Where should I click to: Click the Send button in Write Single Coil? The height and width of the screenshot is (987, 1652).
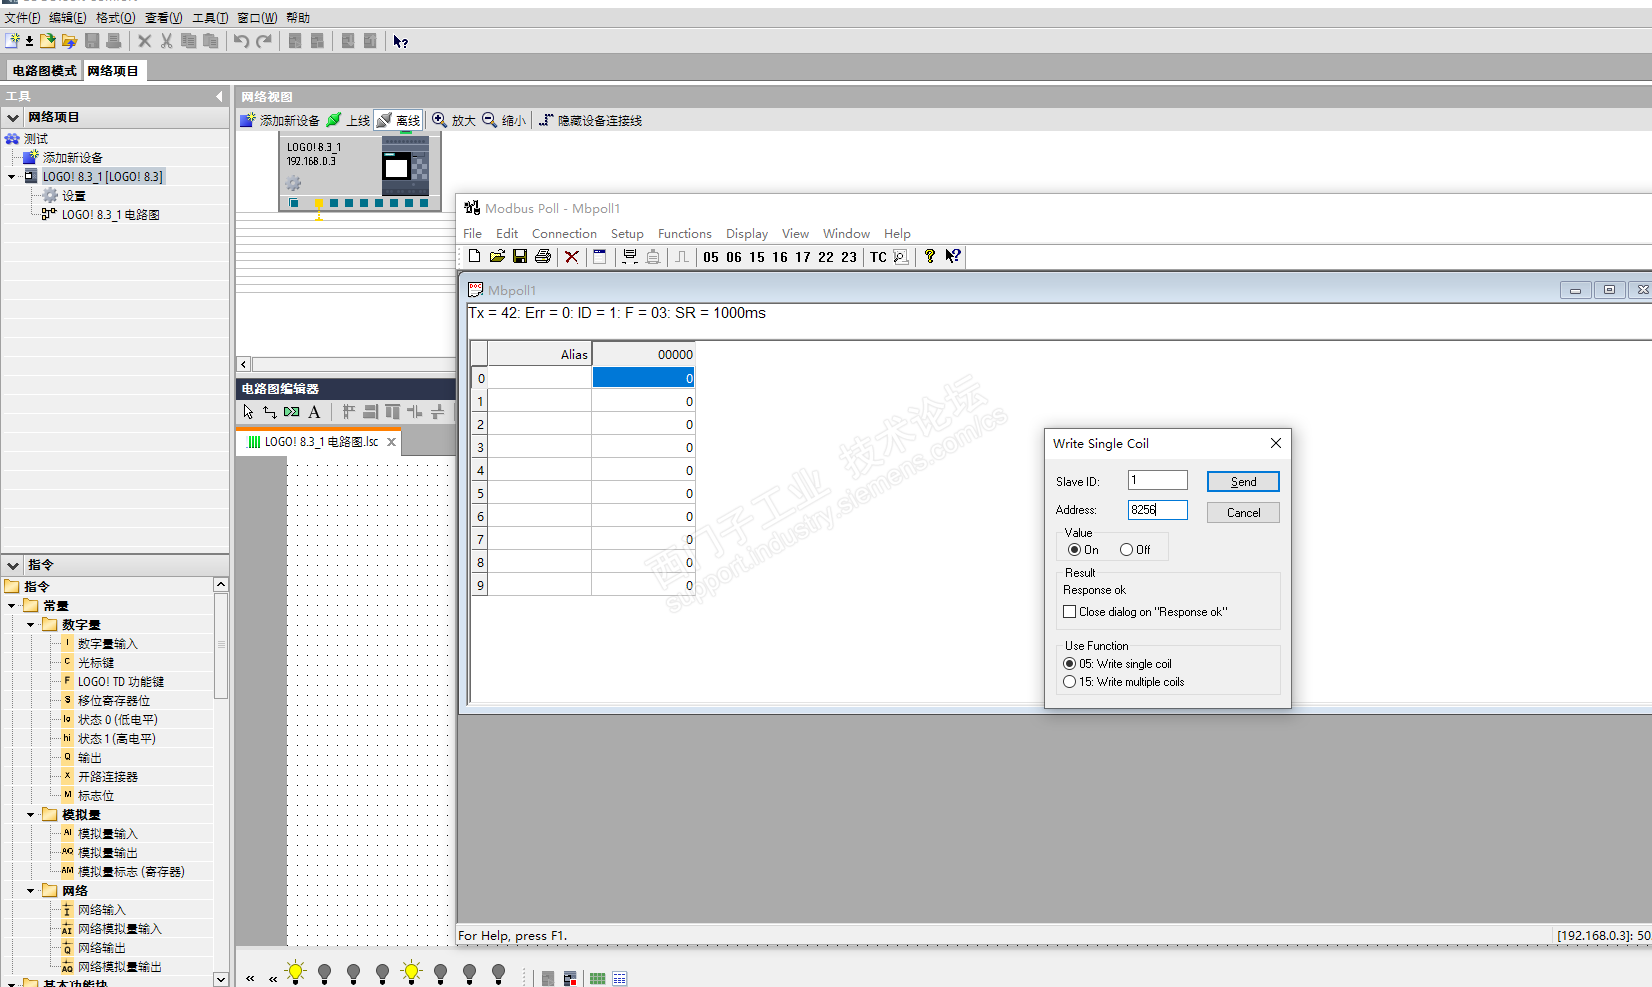1243,482
